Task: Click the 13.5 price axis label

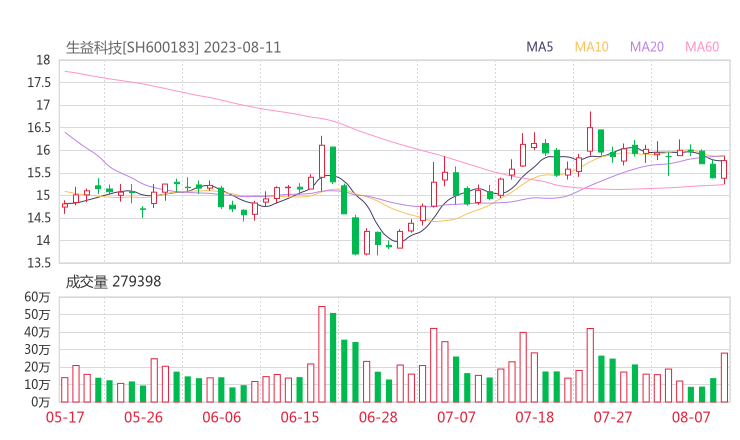Action: click(39, 263)
